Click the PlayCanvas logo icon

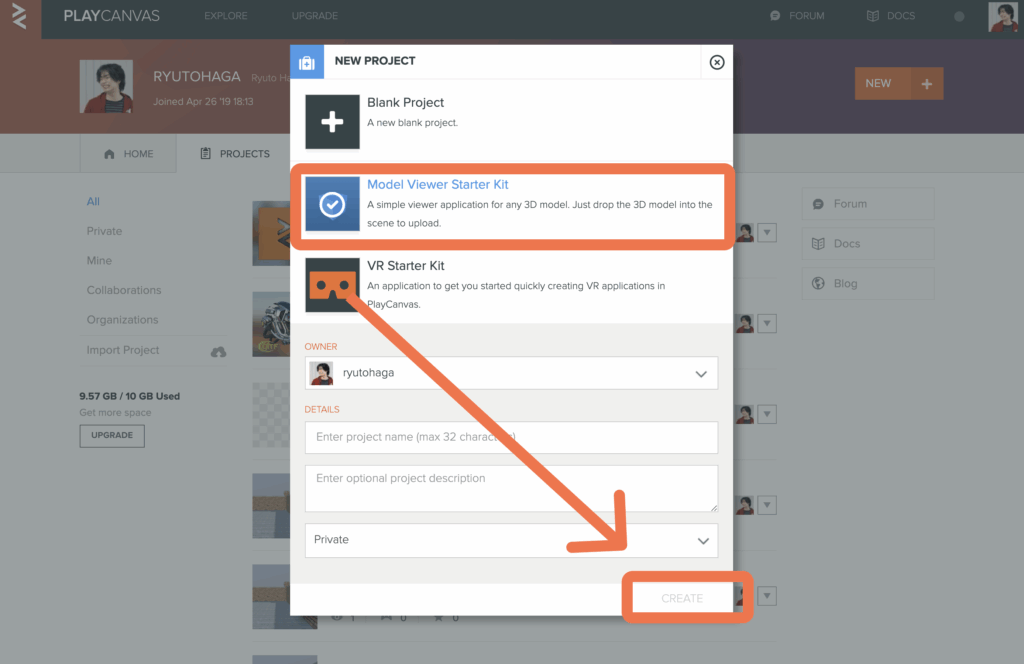click(x=20, y=17)
